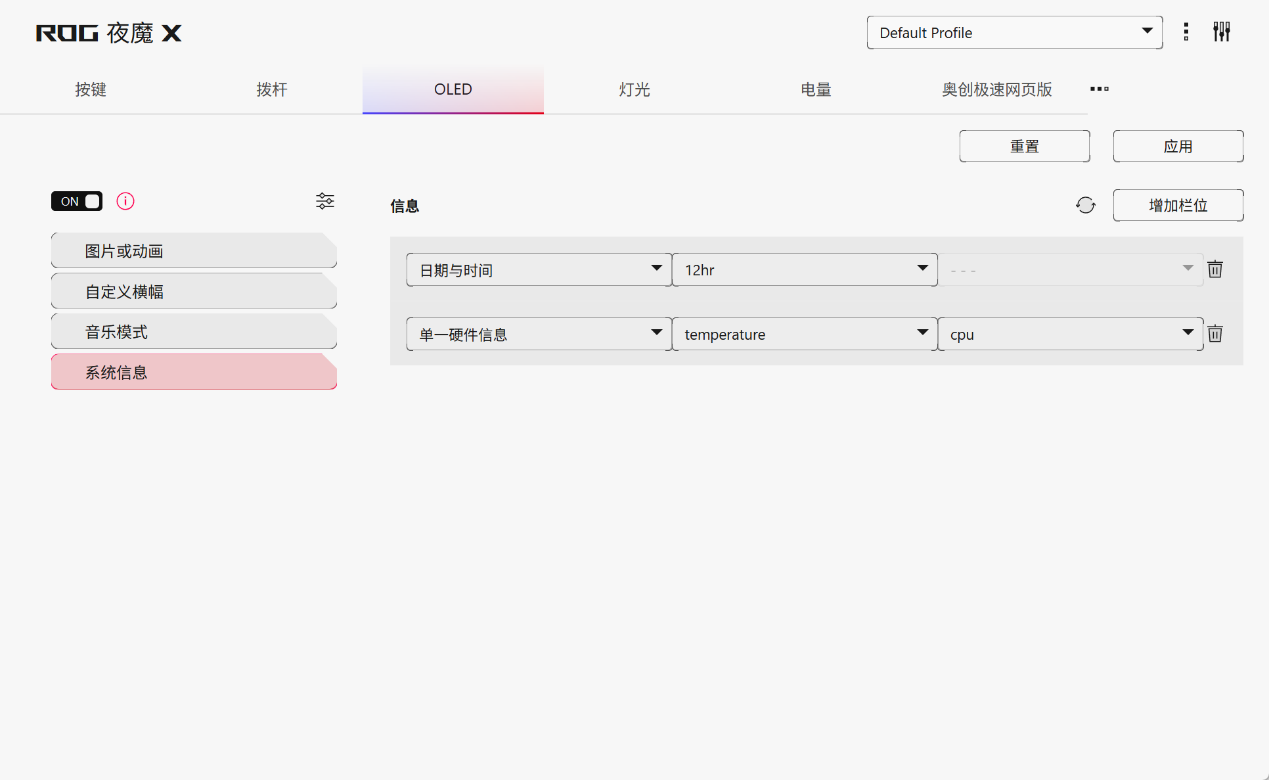
Task: Open OLED slider settings icon above list
Action: [x=325, y=201]
